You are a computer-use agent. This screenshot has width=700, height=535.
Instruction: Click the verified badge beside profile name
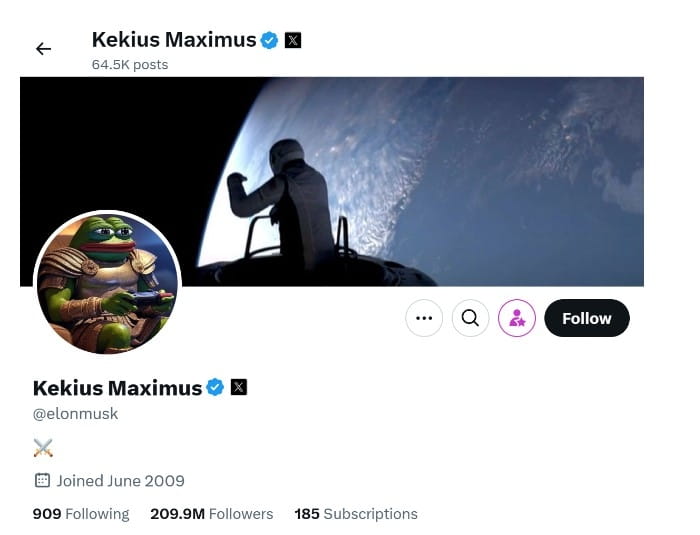tap(215, 387)
